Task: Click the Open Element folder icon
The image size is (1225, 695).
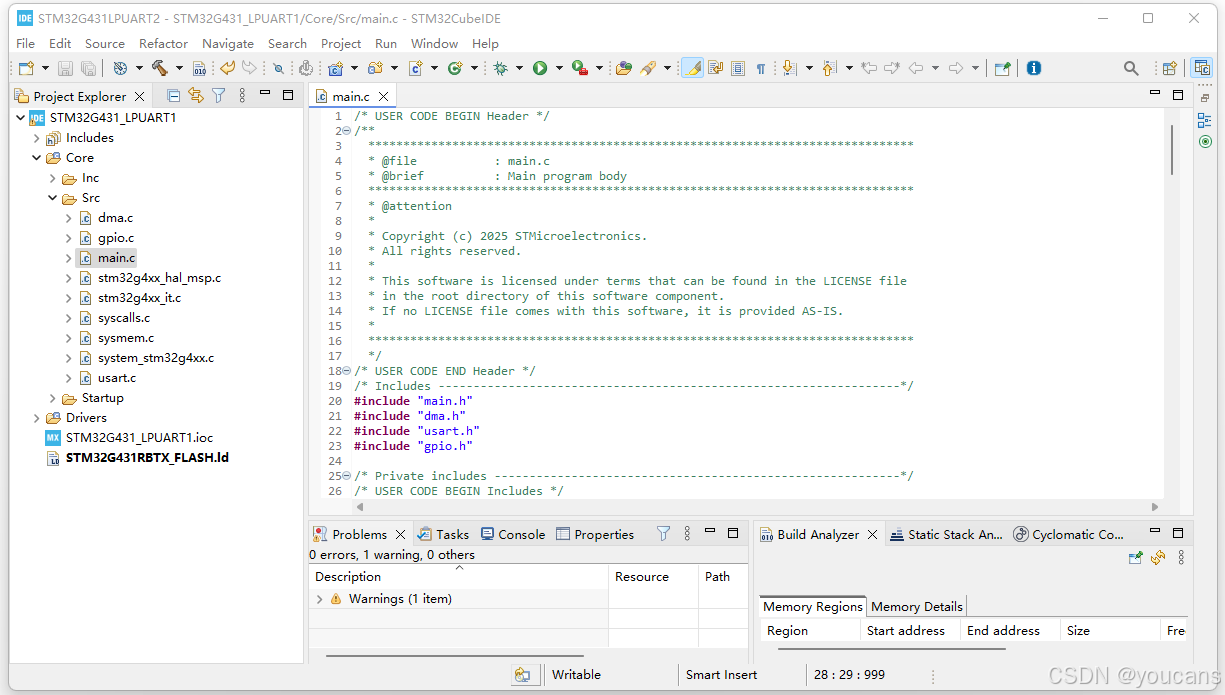Action: coord(623,68)
